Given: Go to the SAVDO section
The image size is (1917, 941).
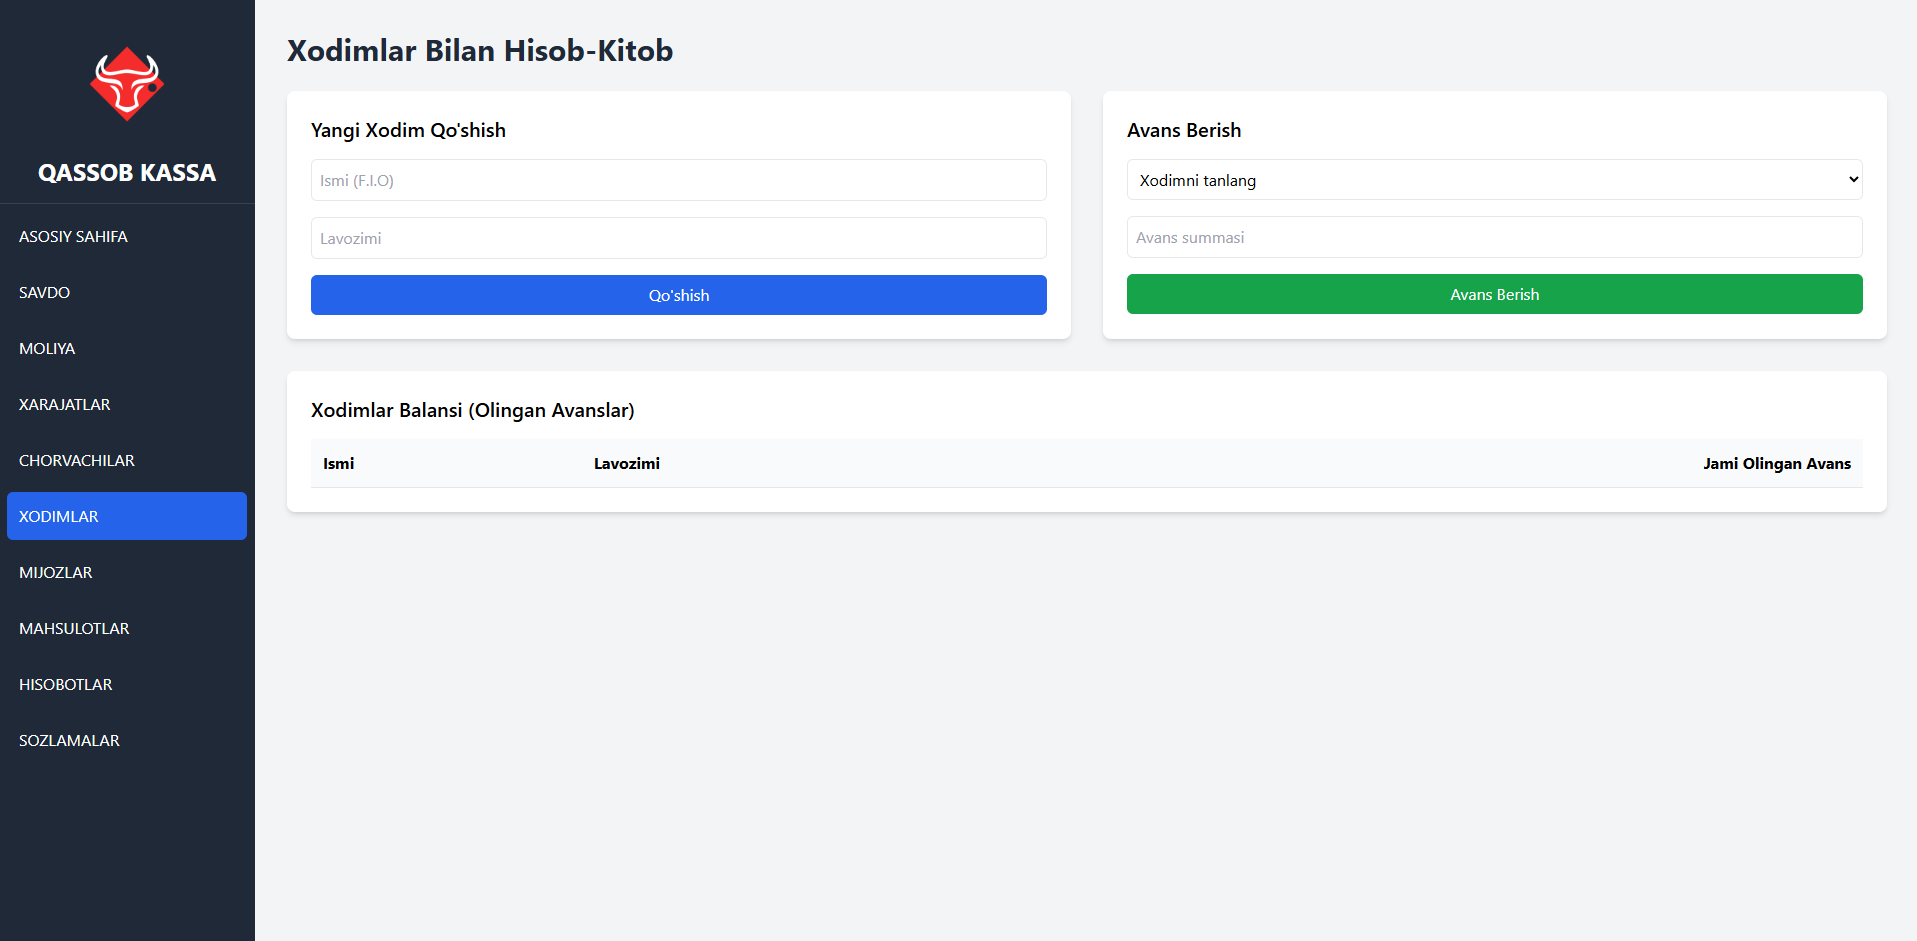Looking at the screenshot, I should (x=45, y=293).
